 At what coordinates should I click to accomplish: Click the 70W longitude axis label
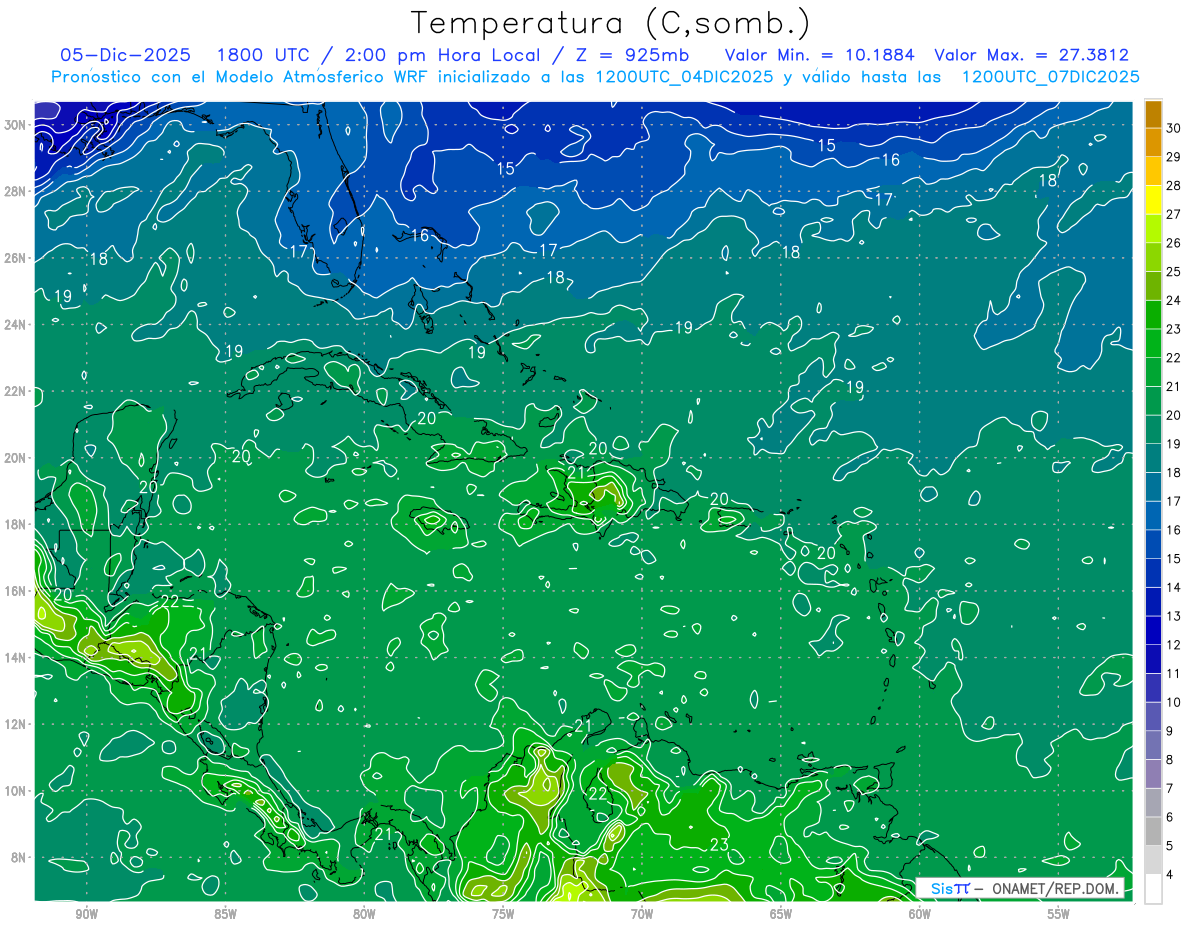(x=642, y=915)
